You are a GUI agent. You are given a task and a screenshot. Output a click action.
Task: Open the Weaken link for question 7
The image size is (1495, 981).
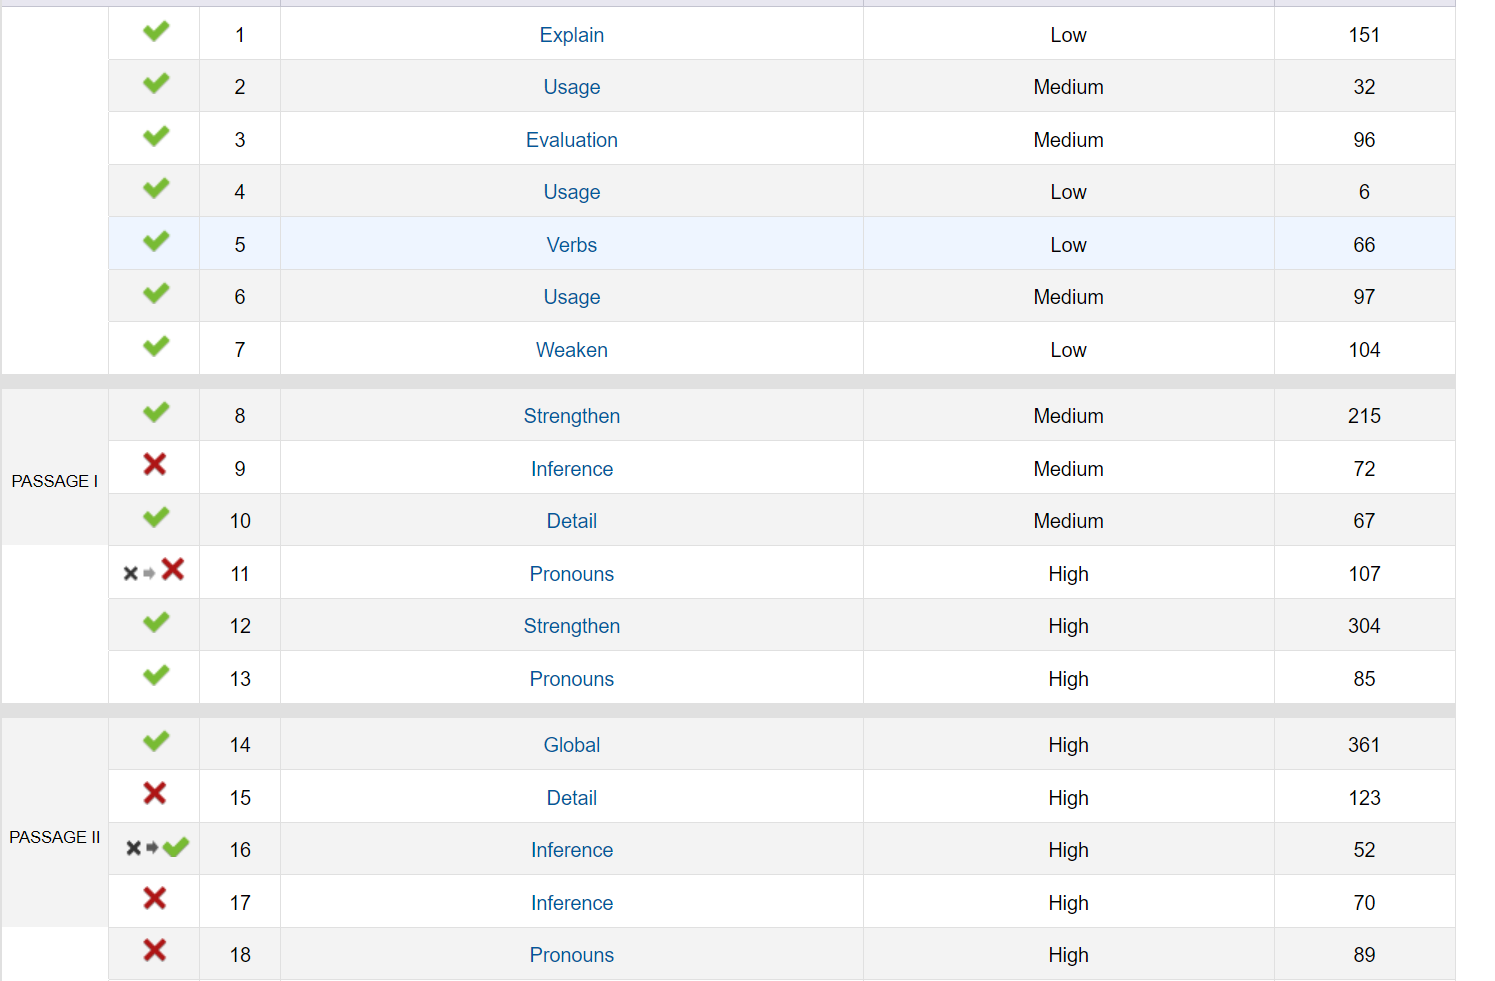pyautogui.click(x=571, y=350)
